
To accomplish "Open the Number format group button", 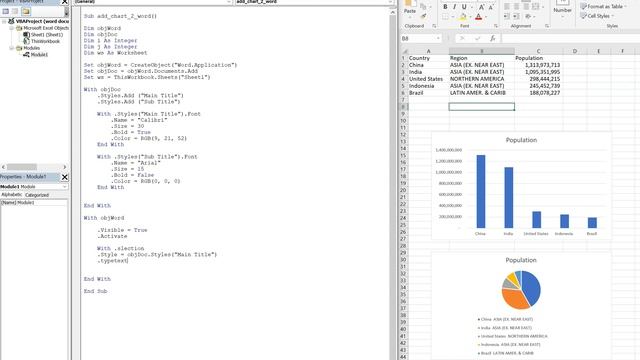I will point(562,8).
